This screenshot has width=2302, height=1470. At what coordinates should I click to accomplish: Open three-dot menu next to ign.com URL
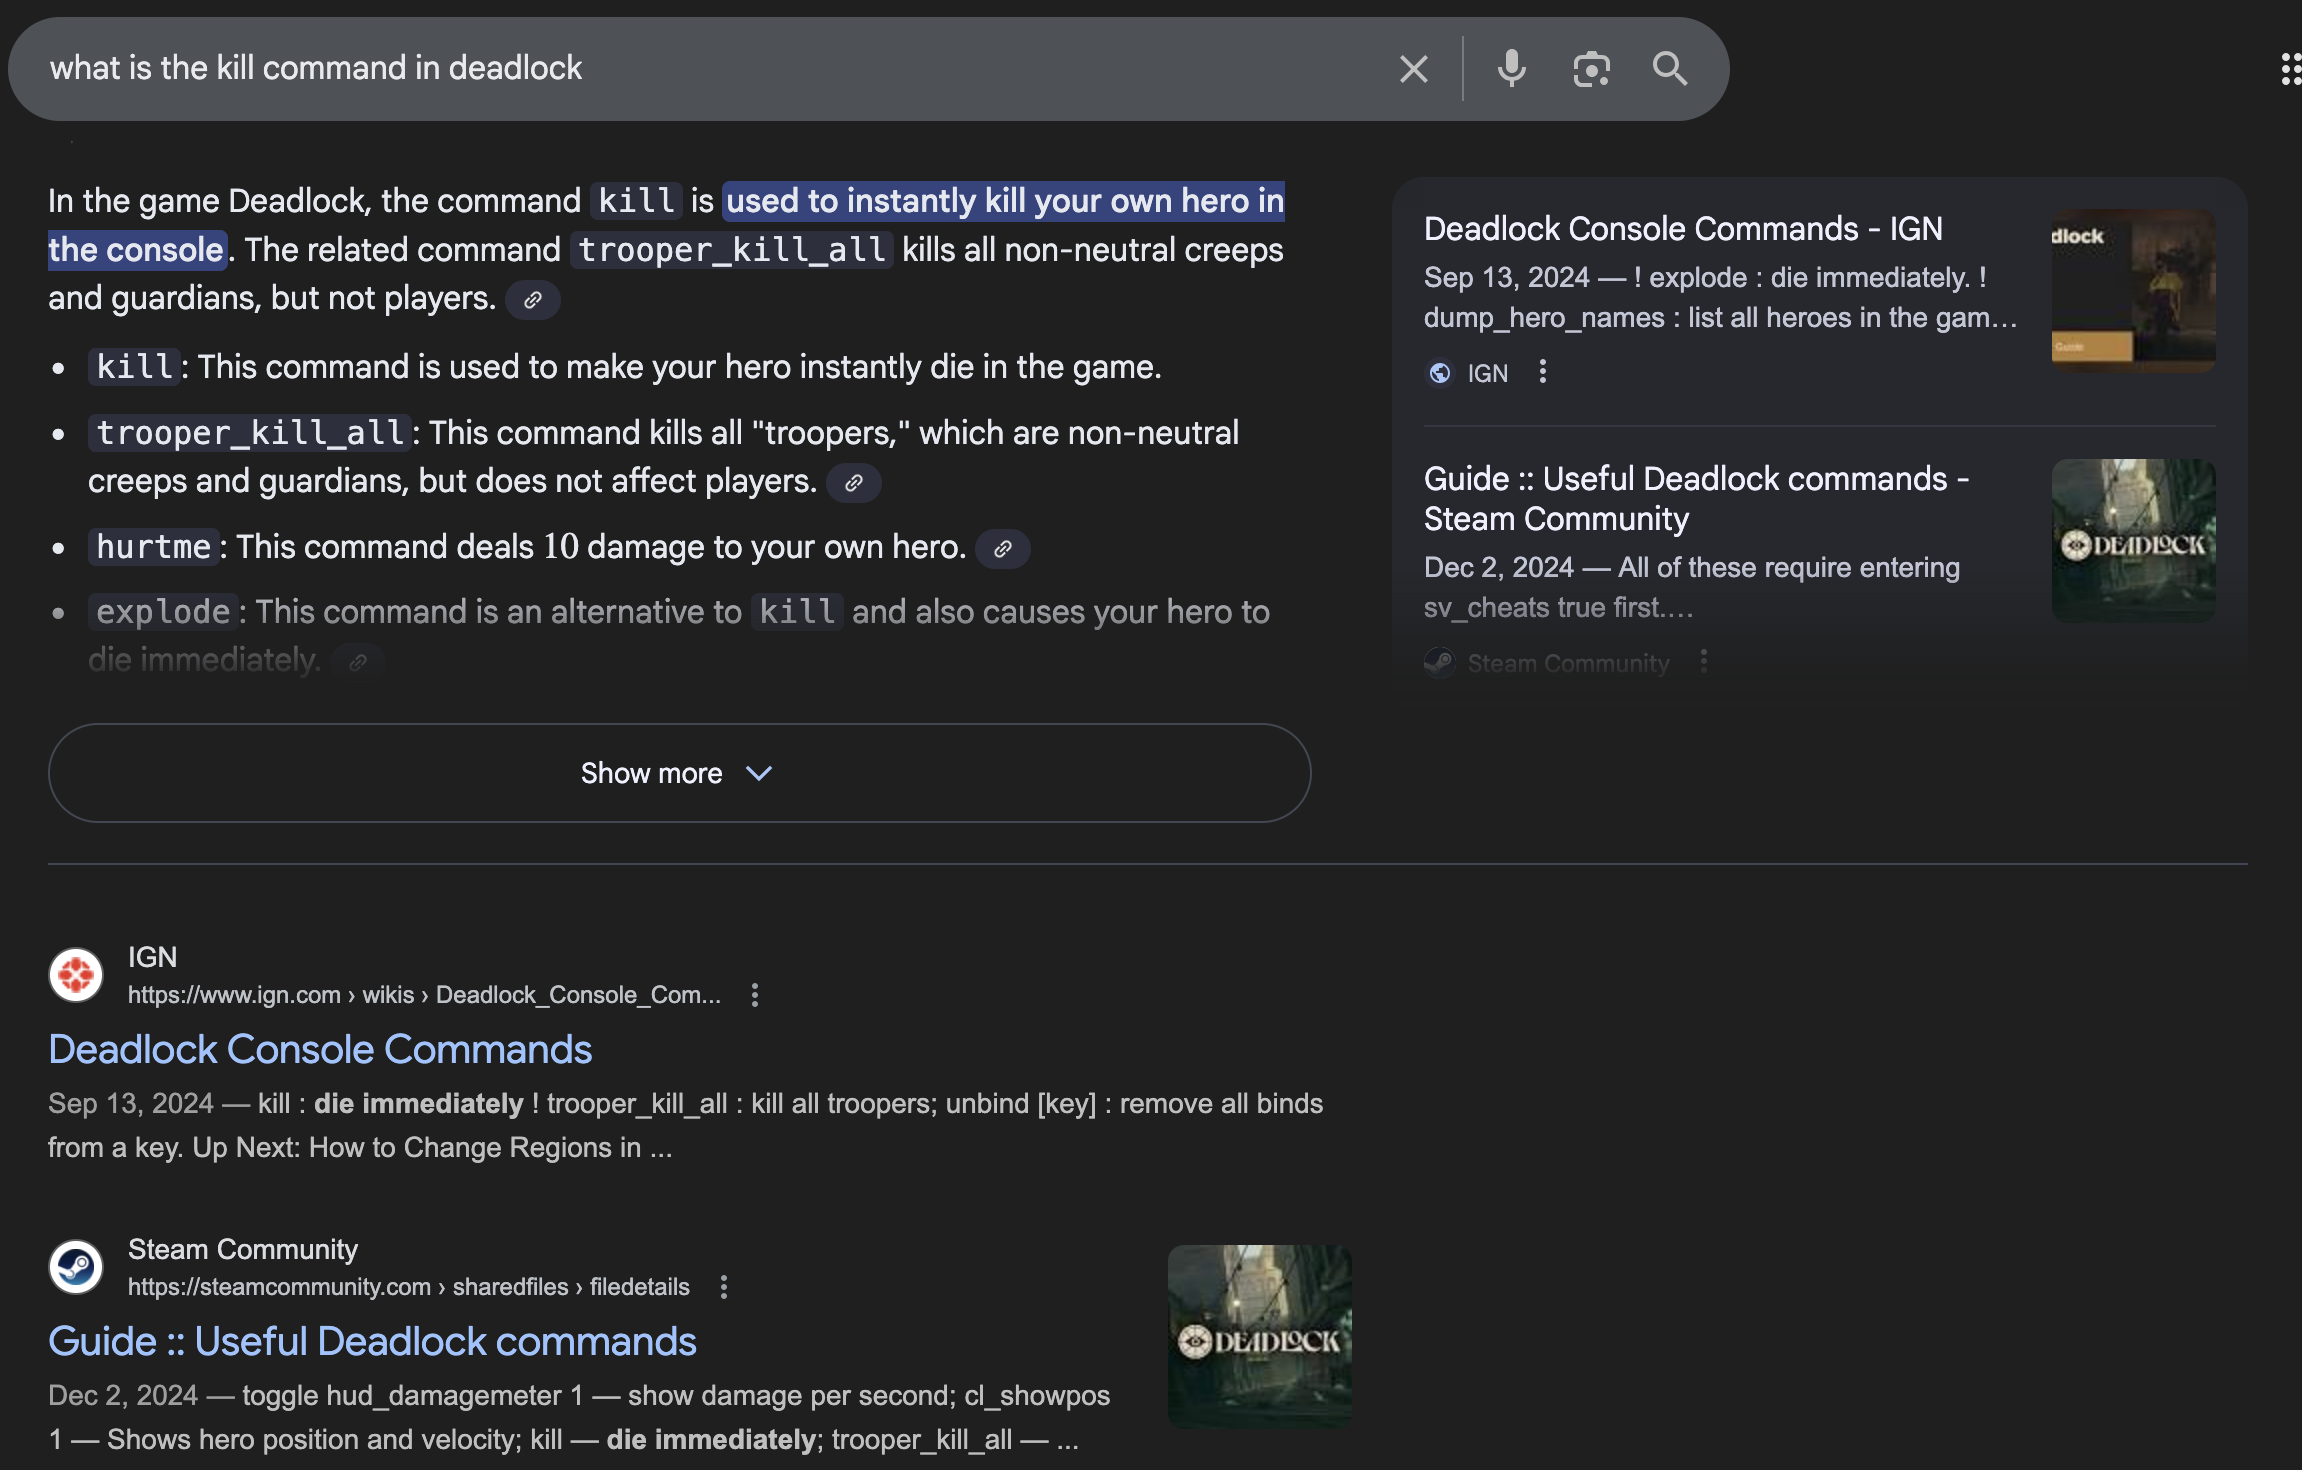click(x=755, y=995)
